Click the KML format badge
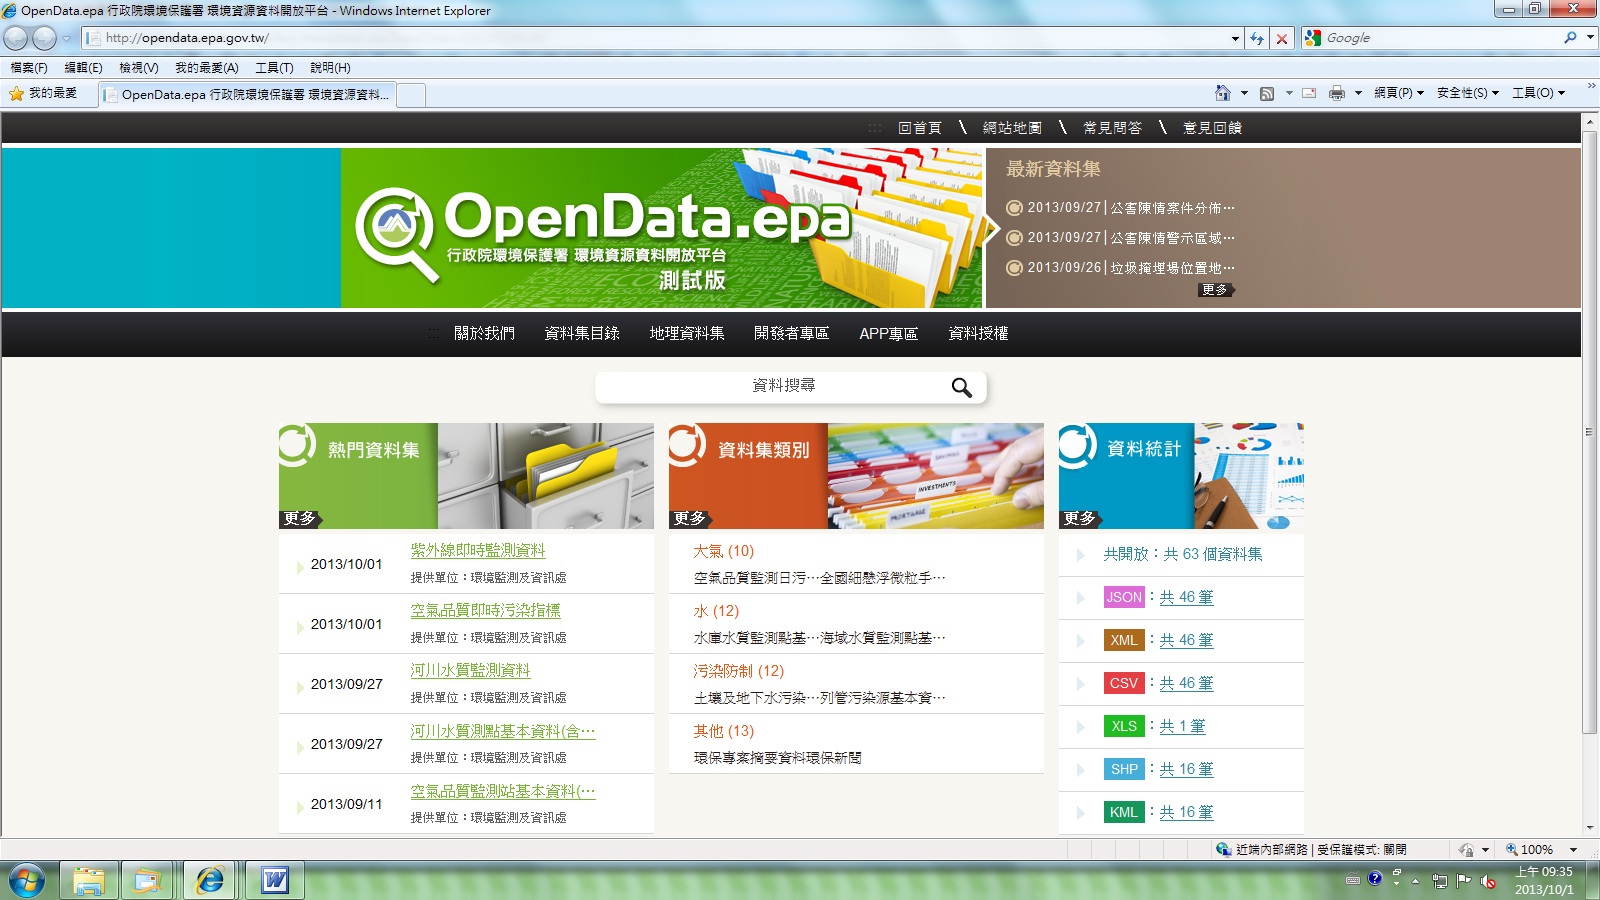The height and width of the screenshot is (900, 1600). coord(1124,812)
